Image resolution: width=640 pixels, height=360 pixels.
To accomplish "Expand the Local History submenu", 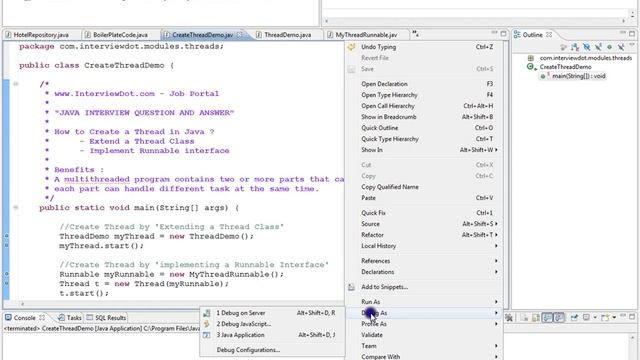I will click(424, 246).
